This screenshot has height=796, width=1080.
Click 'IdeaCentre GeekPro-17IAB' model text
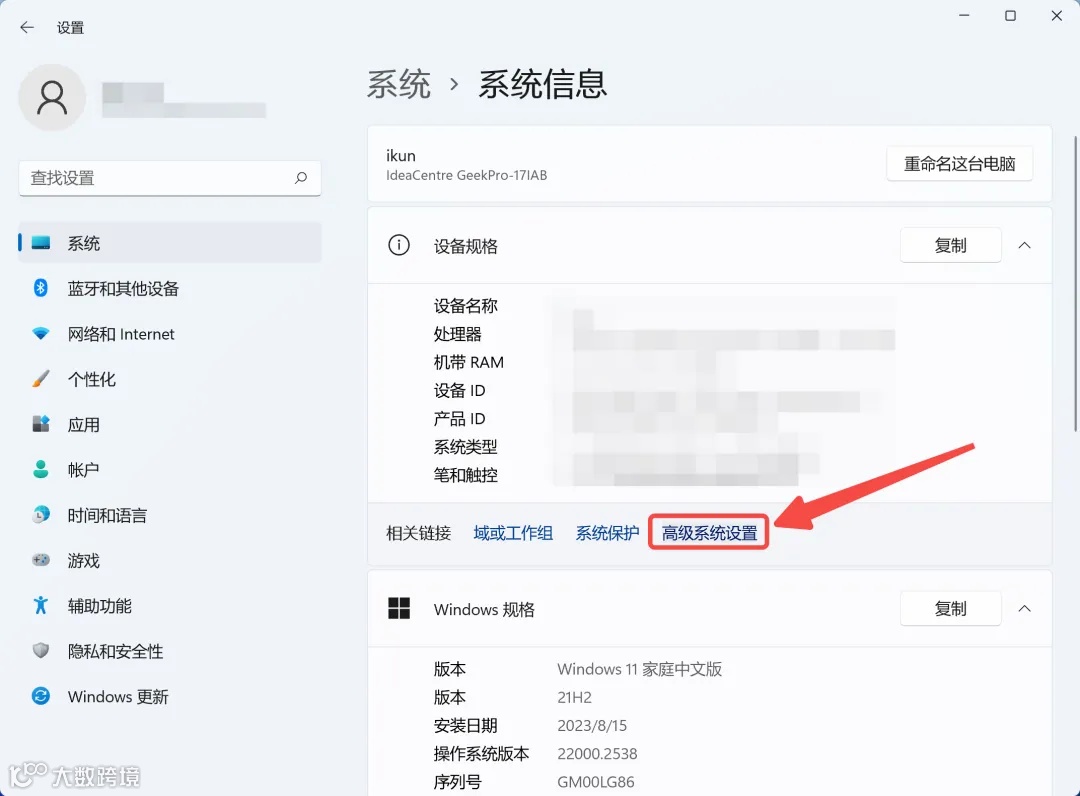pos(466,175)
